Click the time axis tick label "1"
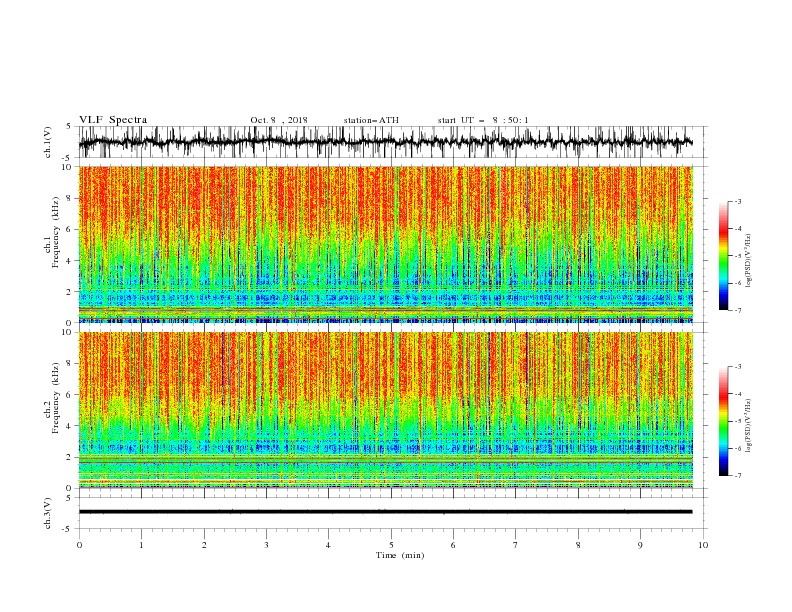The image size is (792, 612). coord(141,545)
